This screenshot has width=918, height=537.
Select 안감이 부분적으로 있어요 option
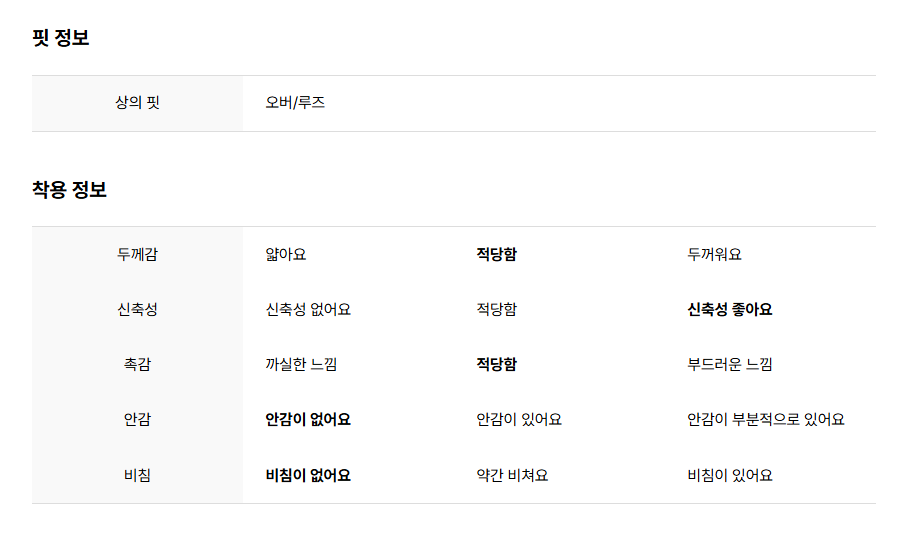pyautogui.click(x=766, y=419)
